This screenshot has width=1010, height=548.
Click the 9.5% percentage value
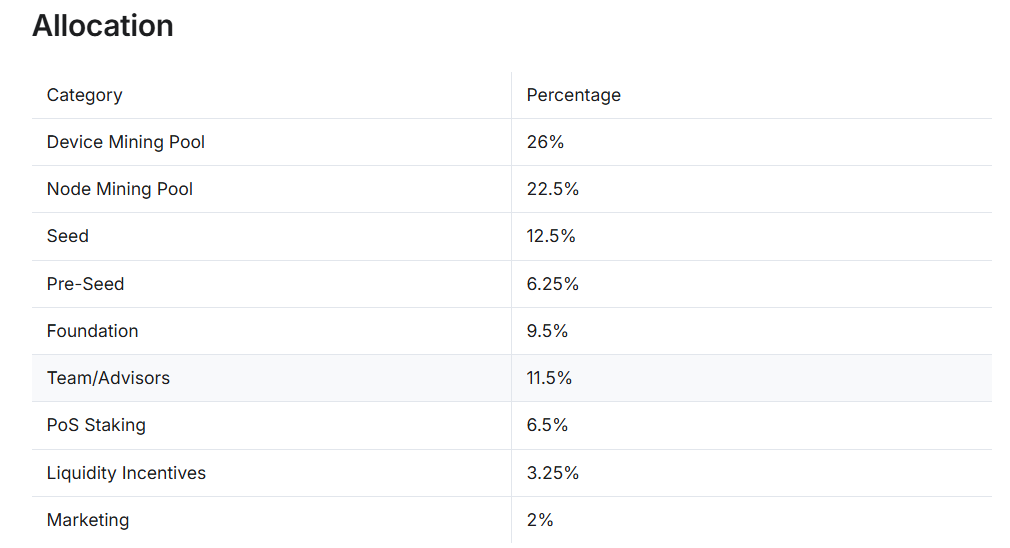pyautogui.click(x=547, y=331)
